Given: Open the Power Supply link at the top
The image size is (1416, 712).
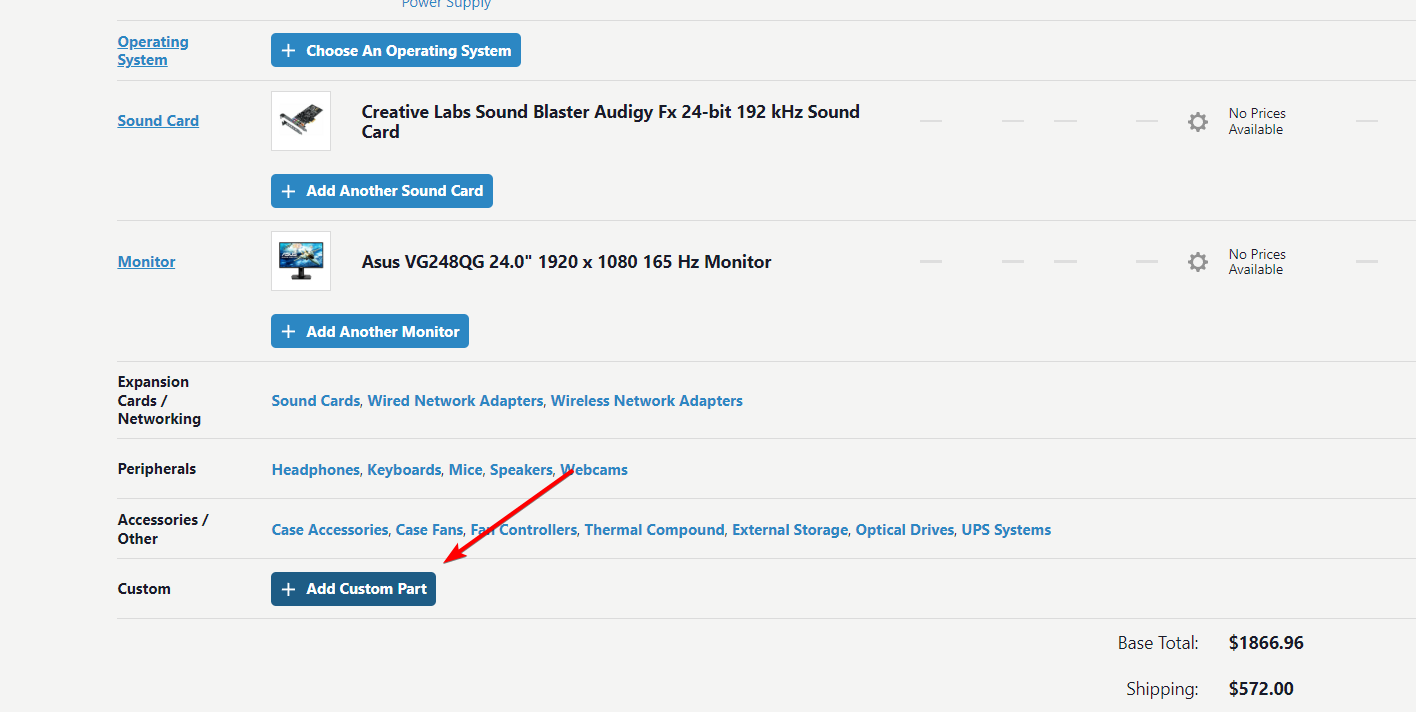Looking at the screenshot, I should (446, 5).
